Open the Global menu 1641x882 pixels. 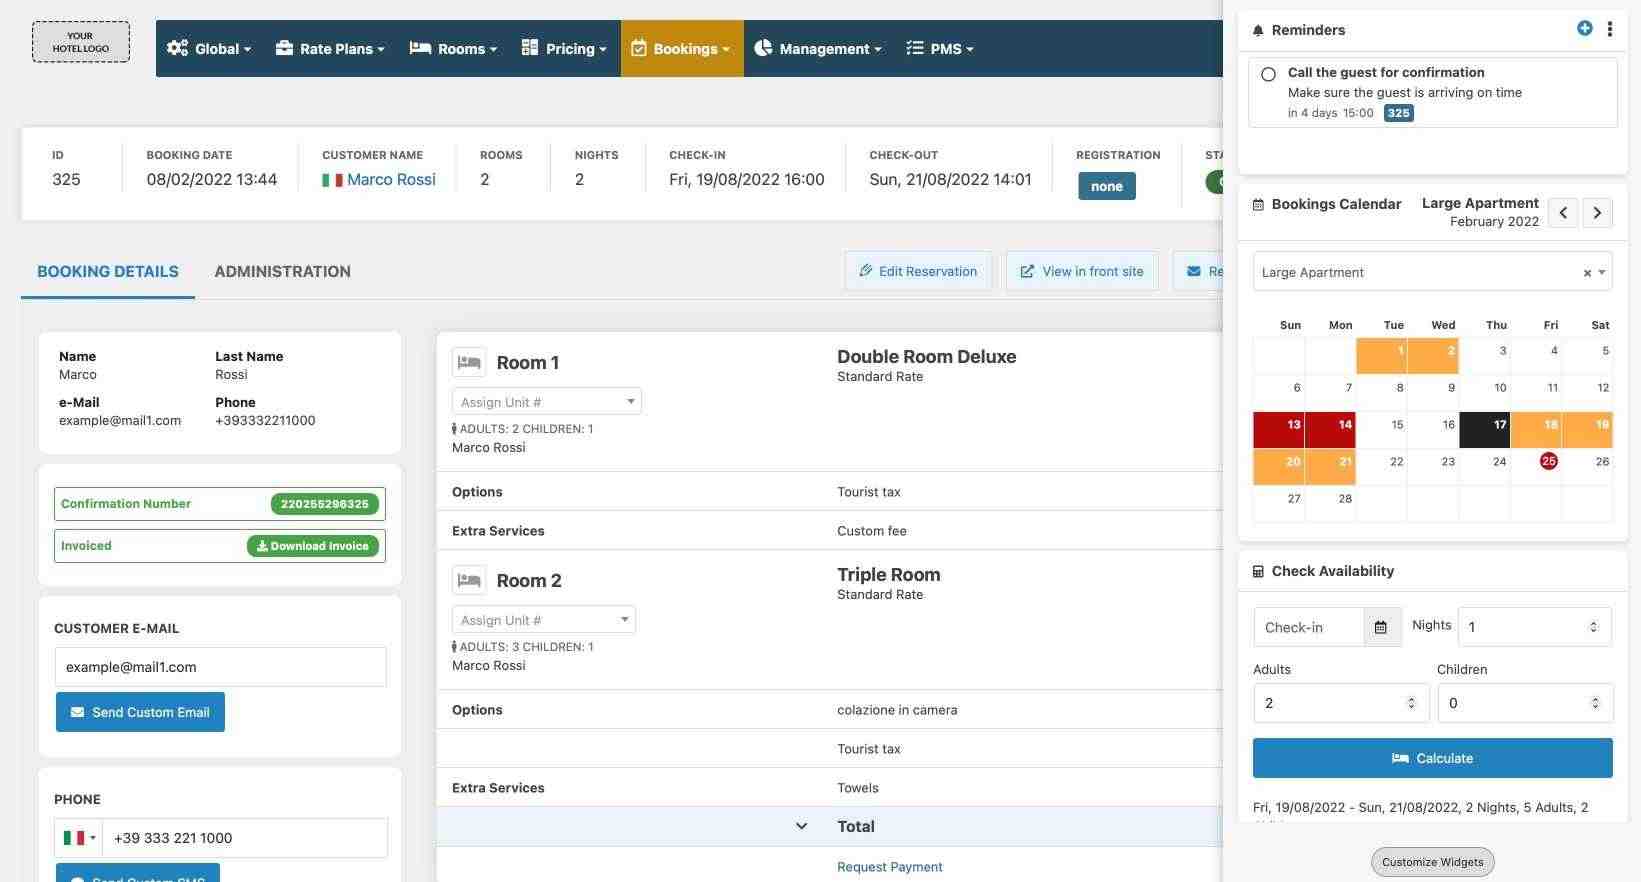point(209,48)
